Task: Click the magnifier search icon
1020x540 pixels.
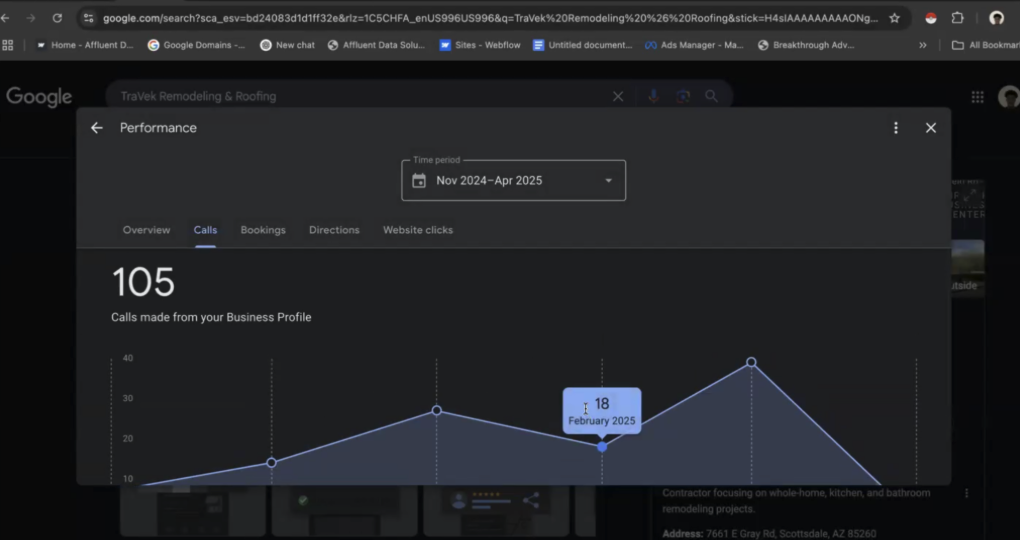Action: point(711,96)
